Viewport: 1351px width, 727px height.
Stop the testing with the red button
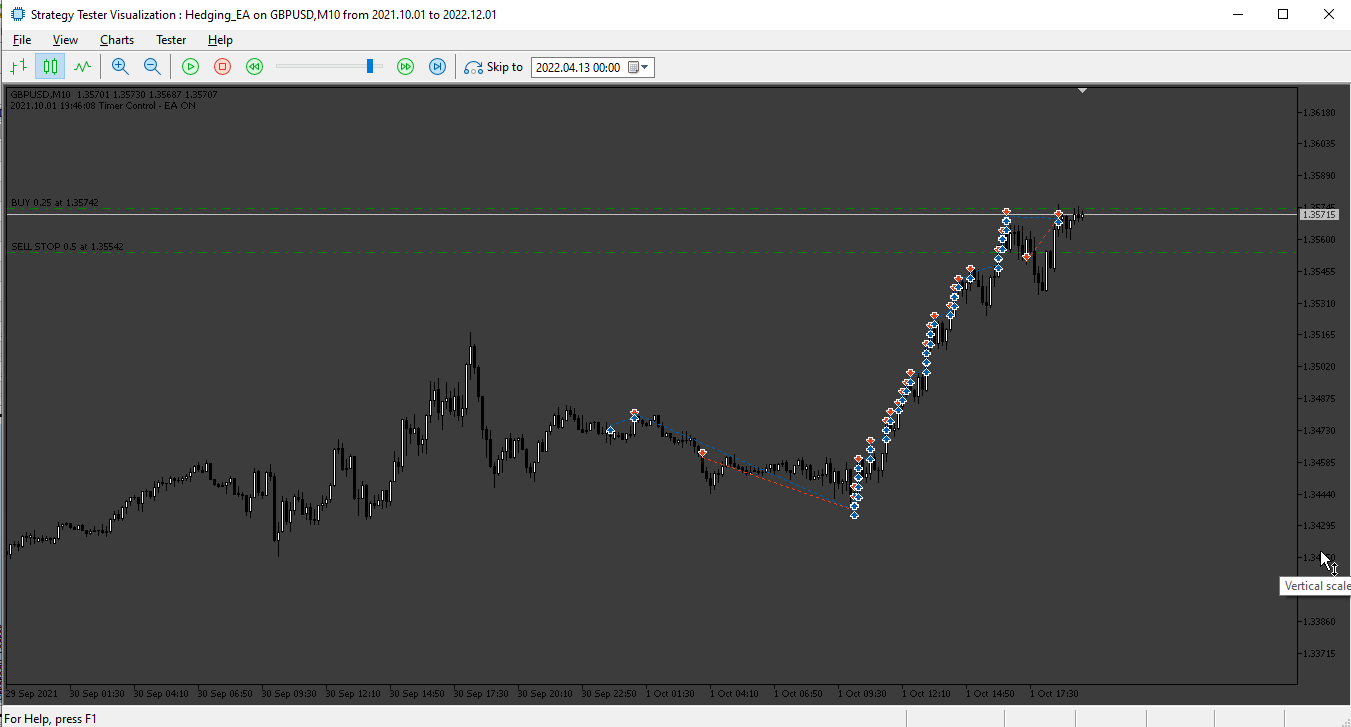tap(222, 67)
